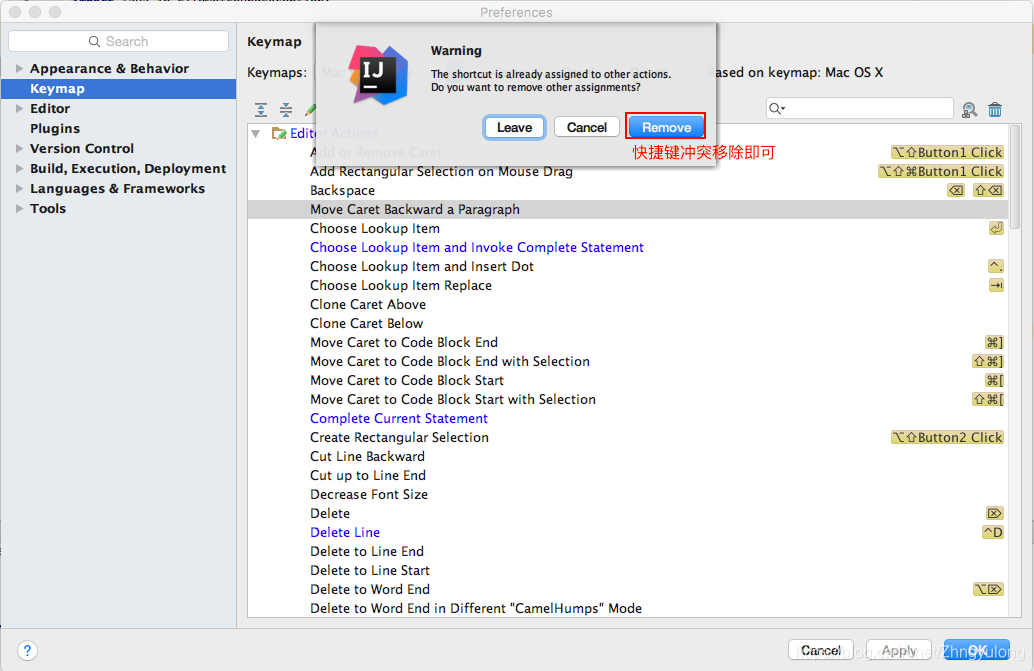Select Delete to Word End action
The width and height of the screenshot is (1034, 671).
(370, 590)
